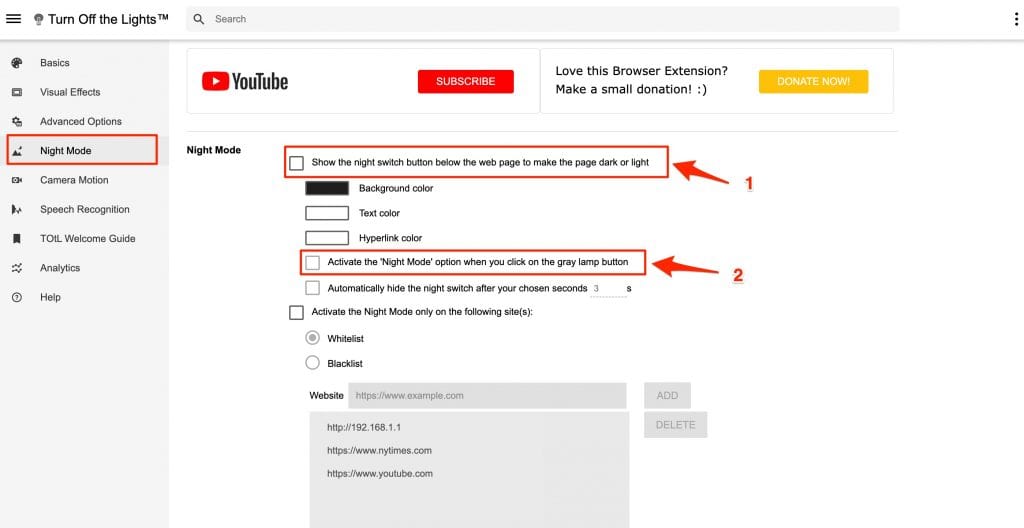Select the Whitelist radio button
The width and height of the screenshot is (1024, 528).
313,338
